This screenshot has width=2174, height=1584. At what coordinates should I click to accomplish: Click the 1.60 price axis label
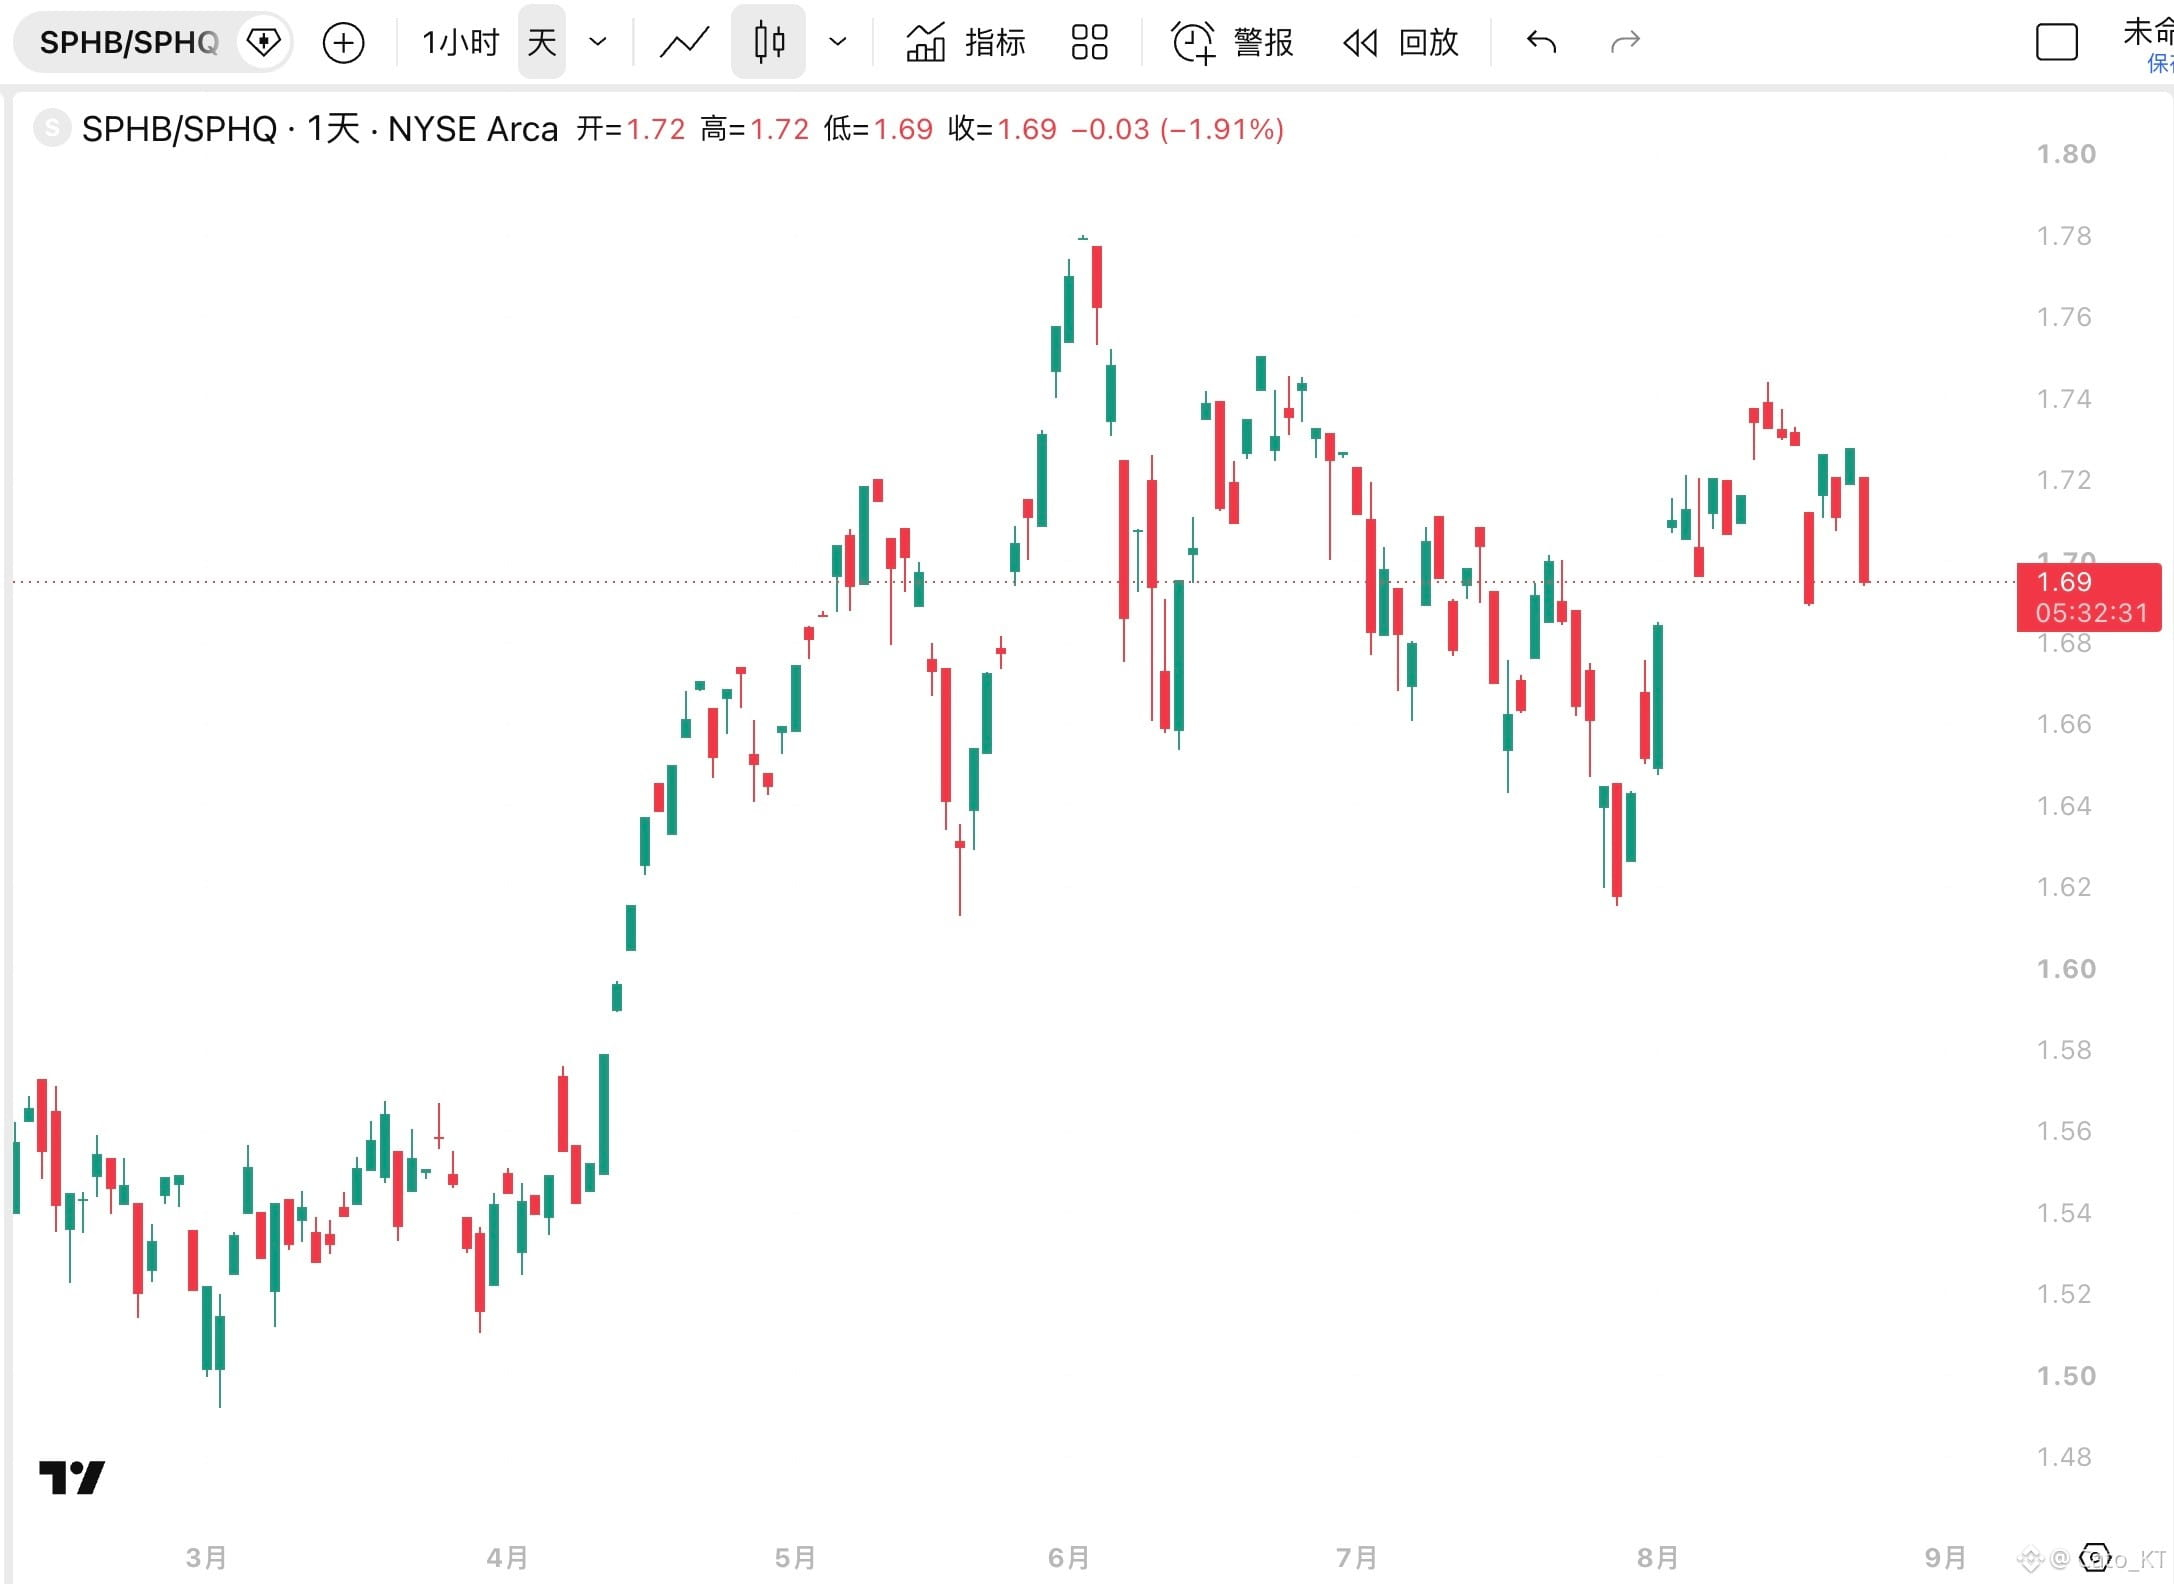[x=2066, y=969]
